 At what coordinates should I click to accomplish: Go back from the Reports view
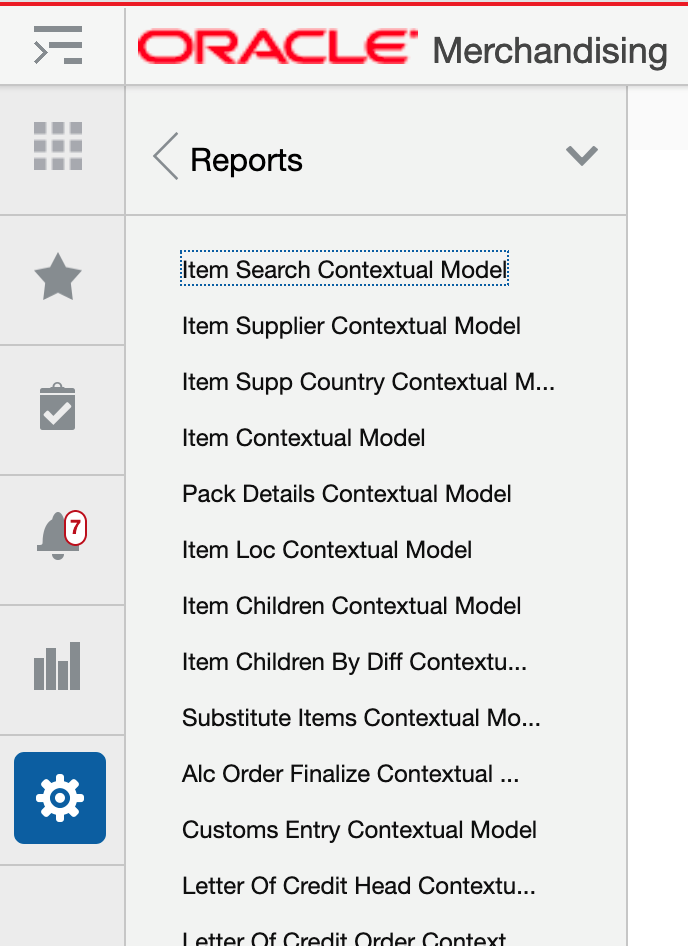163,157
